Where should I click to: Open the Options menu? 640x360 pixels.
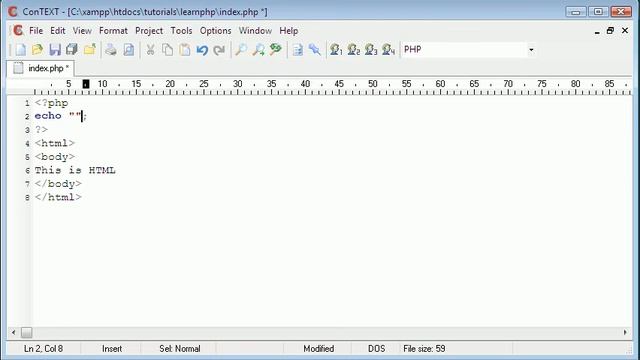coord(216,31)
